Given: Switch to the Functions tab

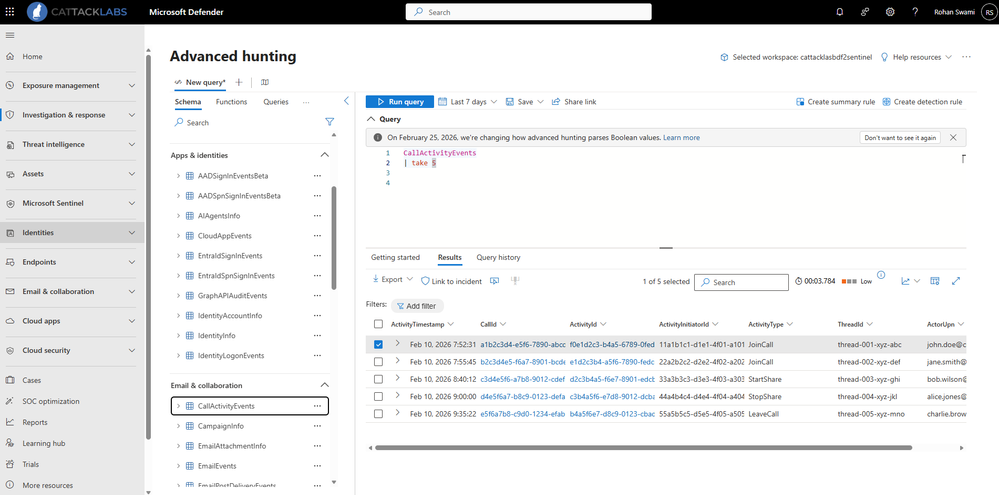Looking at the screenshot, I should pos(232,102).
